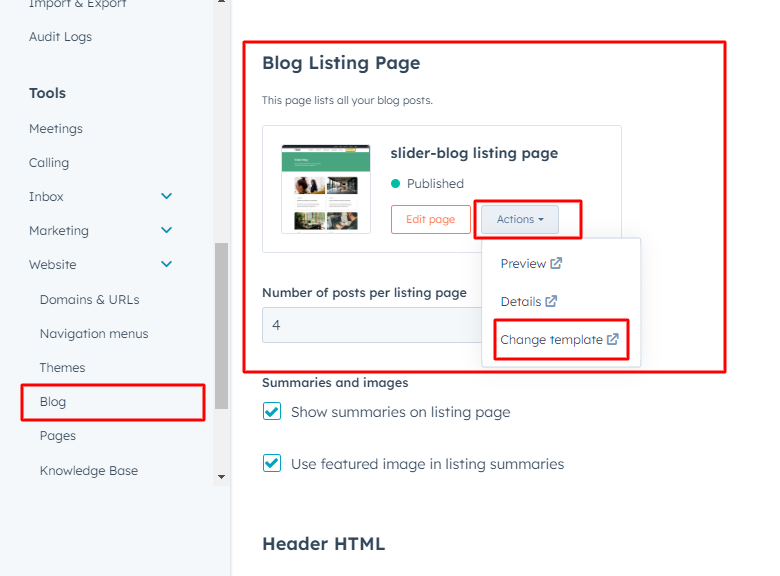Open Blog settings in the sidebar
The image size is (780, 576).
[x=53, y=402]
